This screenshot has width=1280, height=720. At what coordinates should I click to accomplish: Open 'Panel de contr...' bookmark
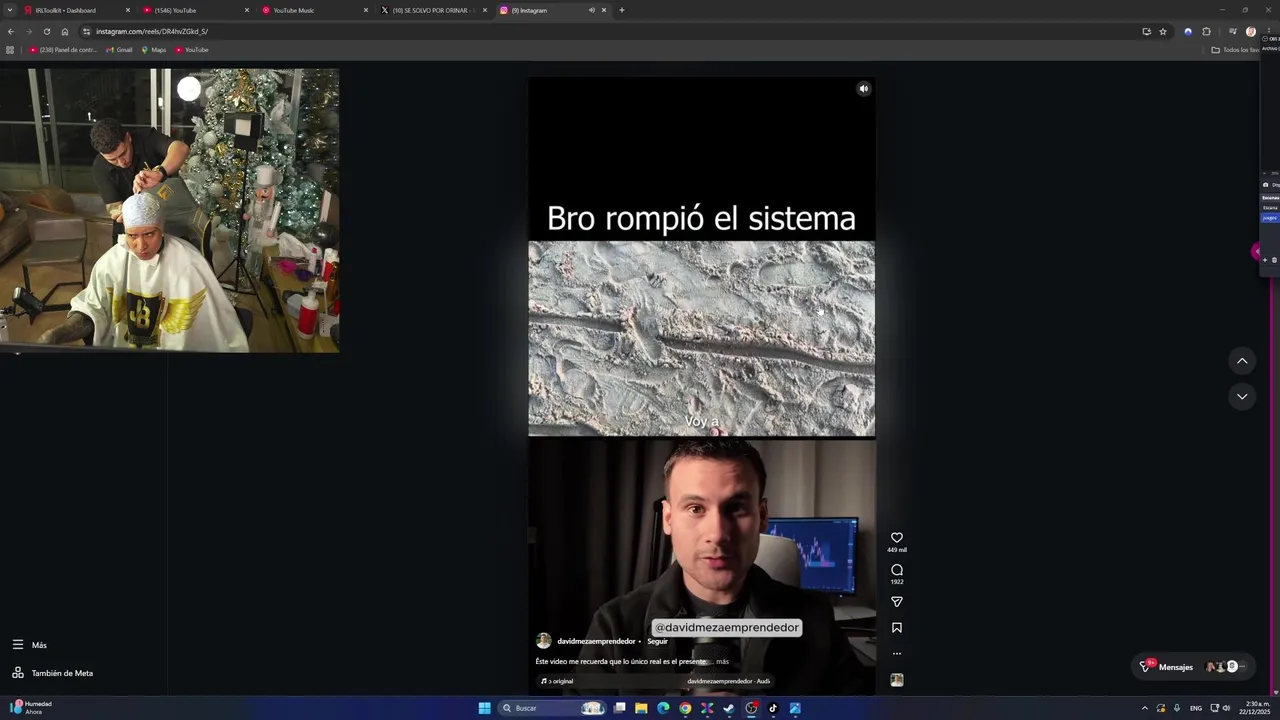click(x=63, y=50)
